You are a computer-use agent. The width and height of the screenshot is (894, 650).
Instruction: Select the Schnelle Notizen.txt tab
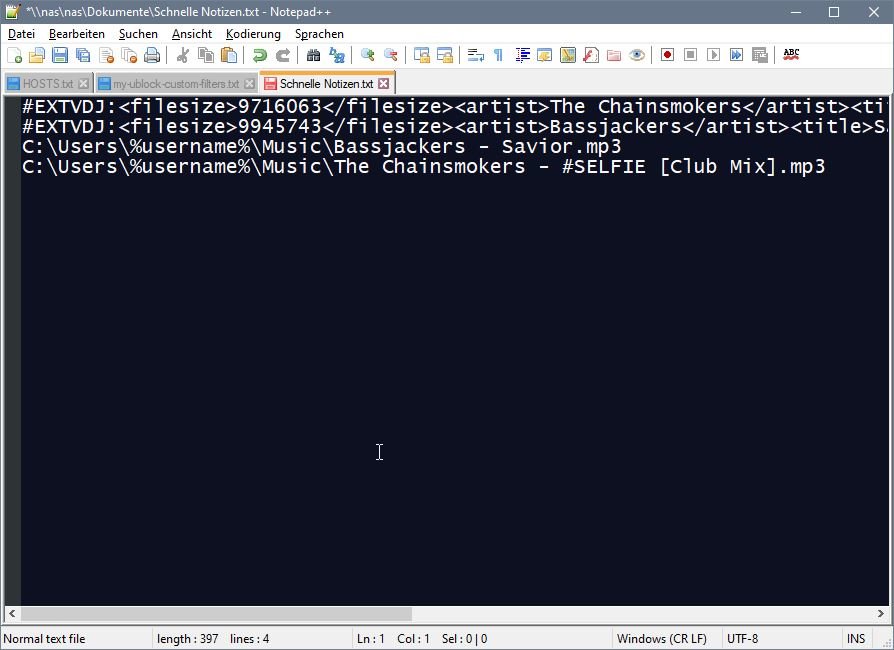coord(326,84)
